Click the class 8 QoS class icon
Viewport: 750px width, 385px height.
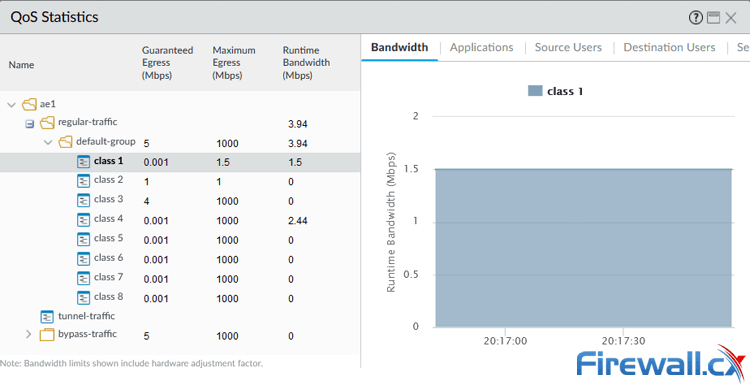tap(83, 298)
